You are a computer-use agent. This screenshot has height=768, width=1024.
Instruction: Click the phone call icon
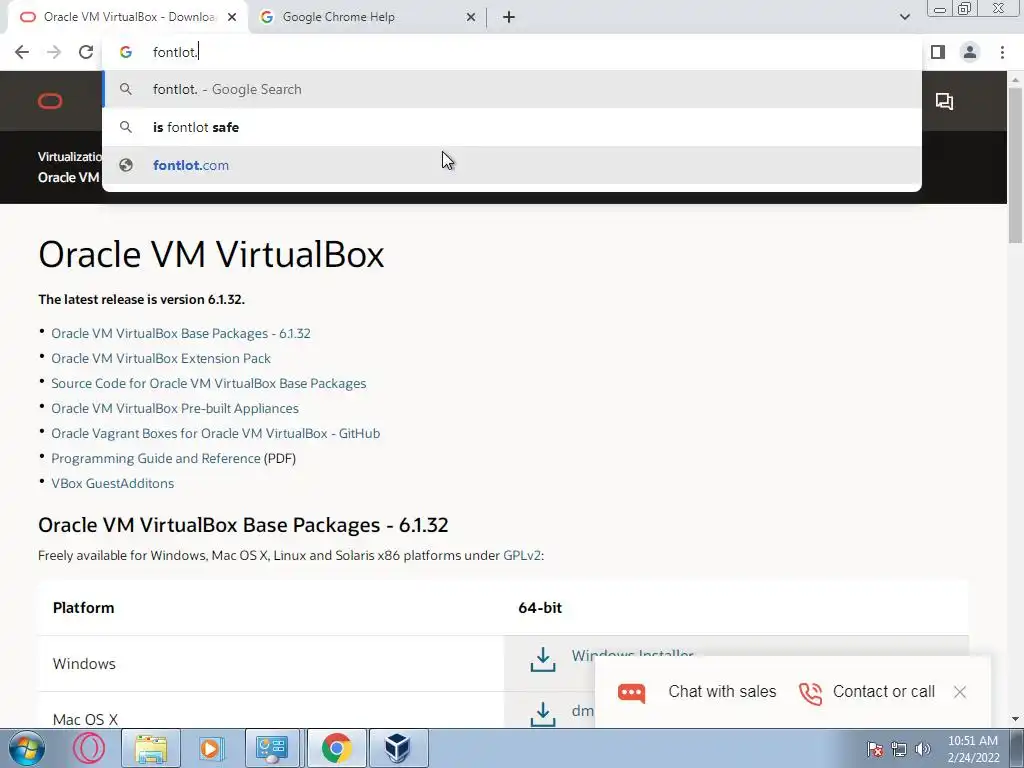pyautogui.click(x=810, y=694)
